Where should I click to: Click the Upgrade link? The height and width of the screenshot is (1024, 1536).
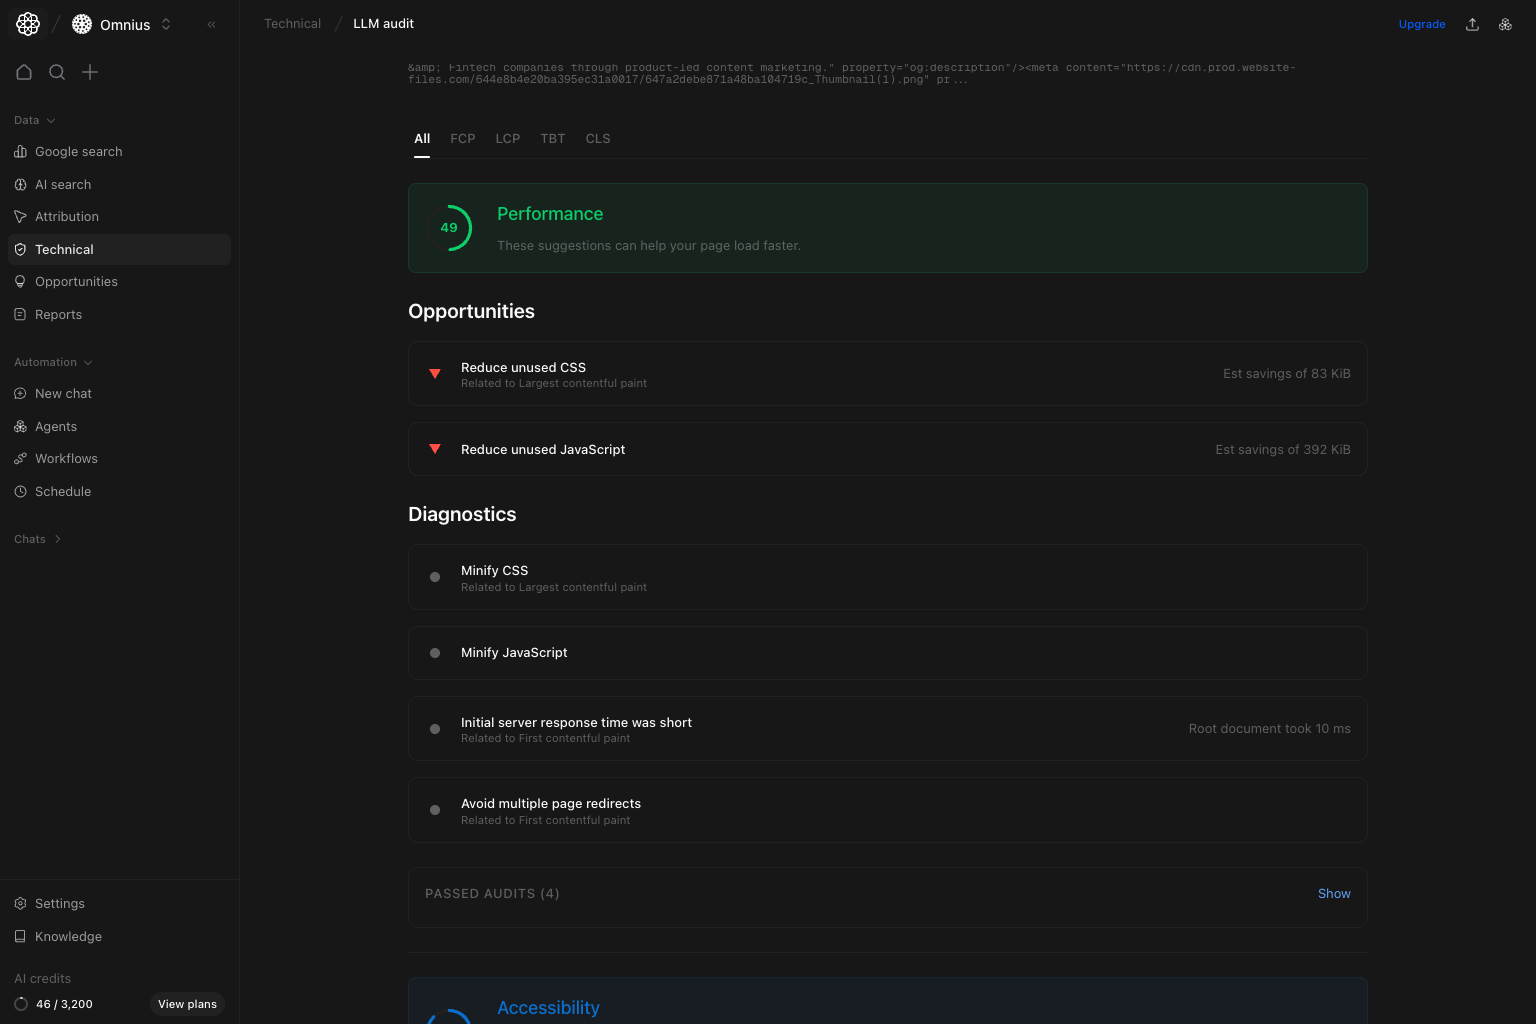1421,24
